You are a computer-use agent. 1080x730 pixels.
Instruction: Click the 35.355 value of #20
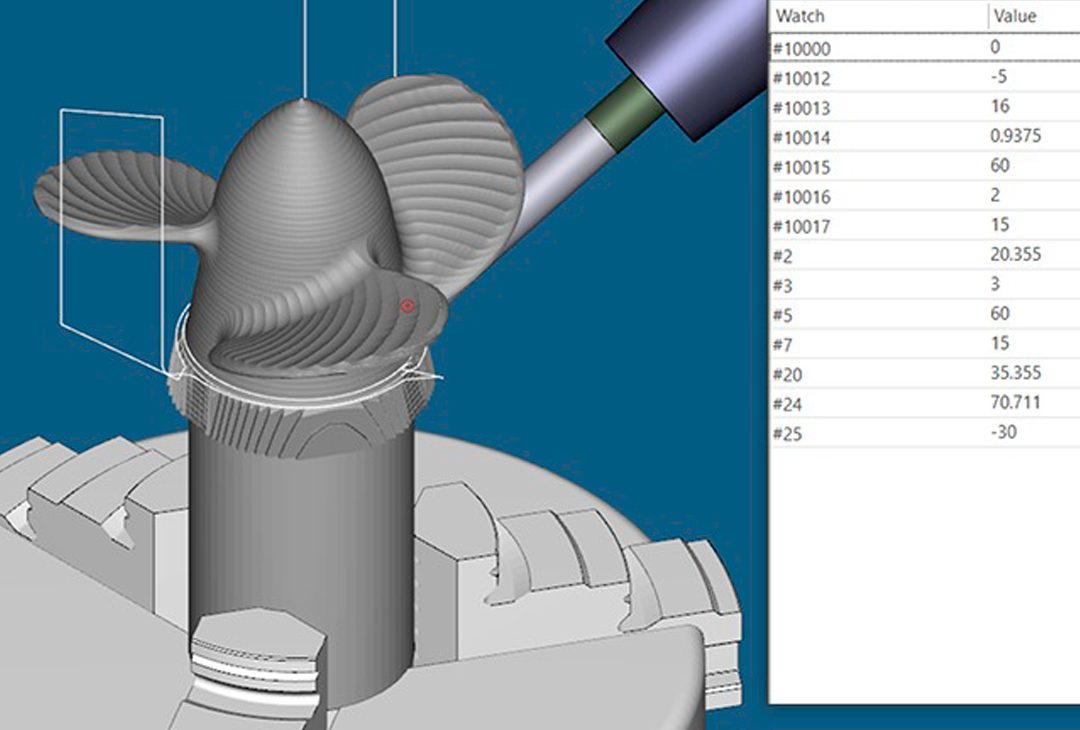click(1015, 373)
